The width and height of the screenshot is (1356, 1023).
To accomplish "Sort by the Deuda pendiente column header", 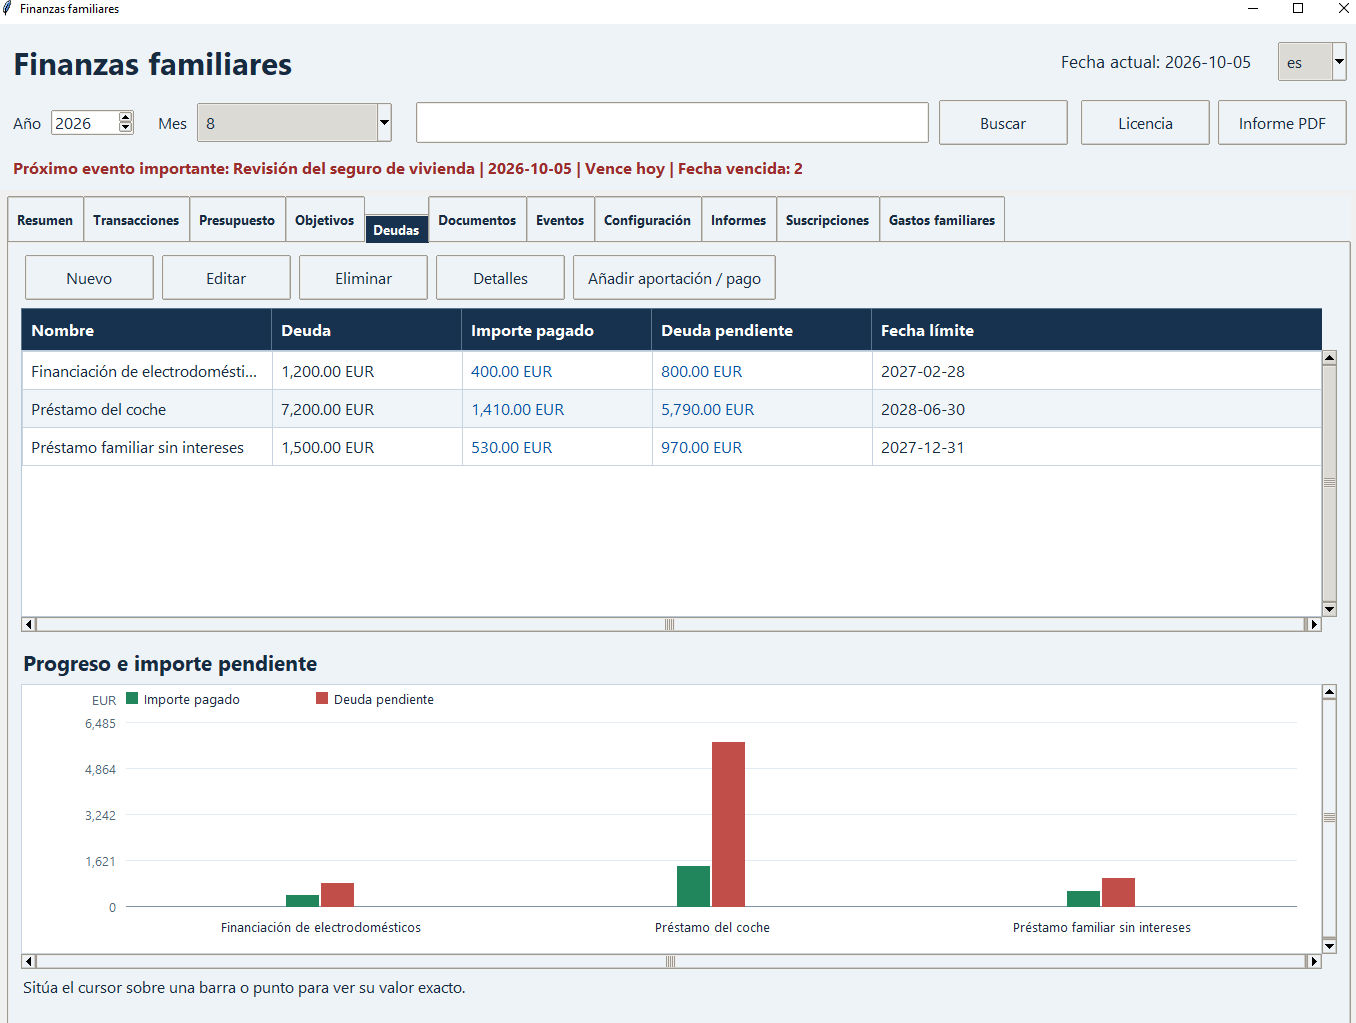I will [761, 330].
